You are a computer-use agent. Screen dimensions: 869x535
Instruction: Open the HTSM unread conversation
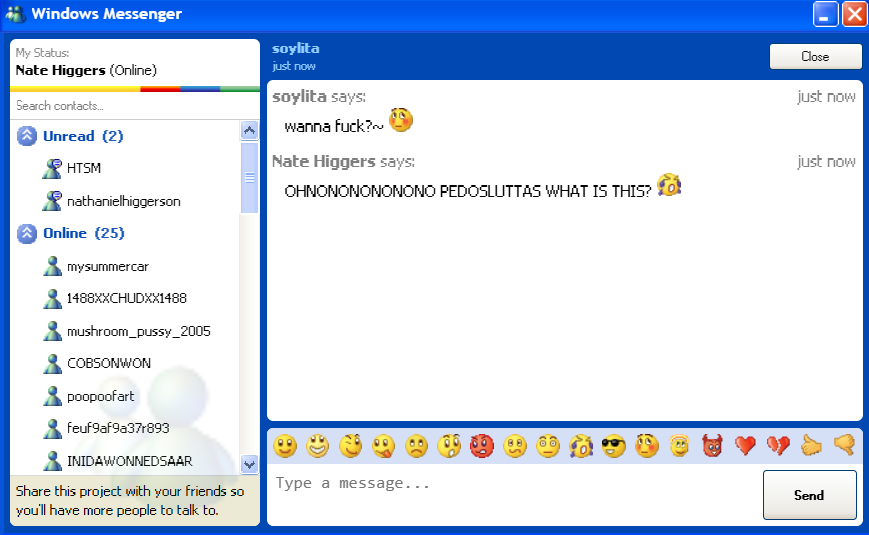tap(125, 169)
